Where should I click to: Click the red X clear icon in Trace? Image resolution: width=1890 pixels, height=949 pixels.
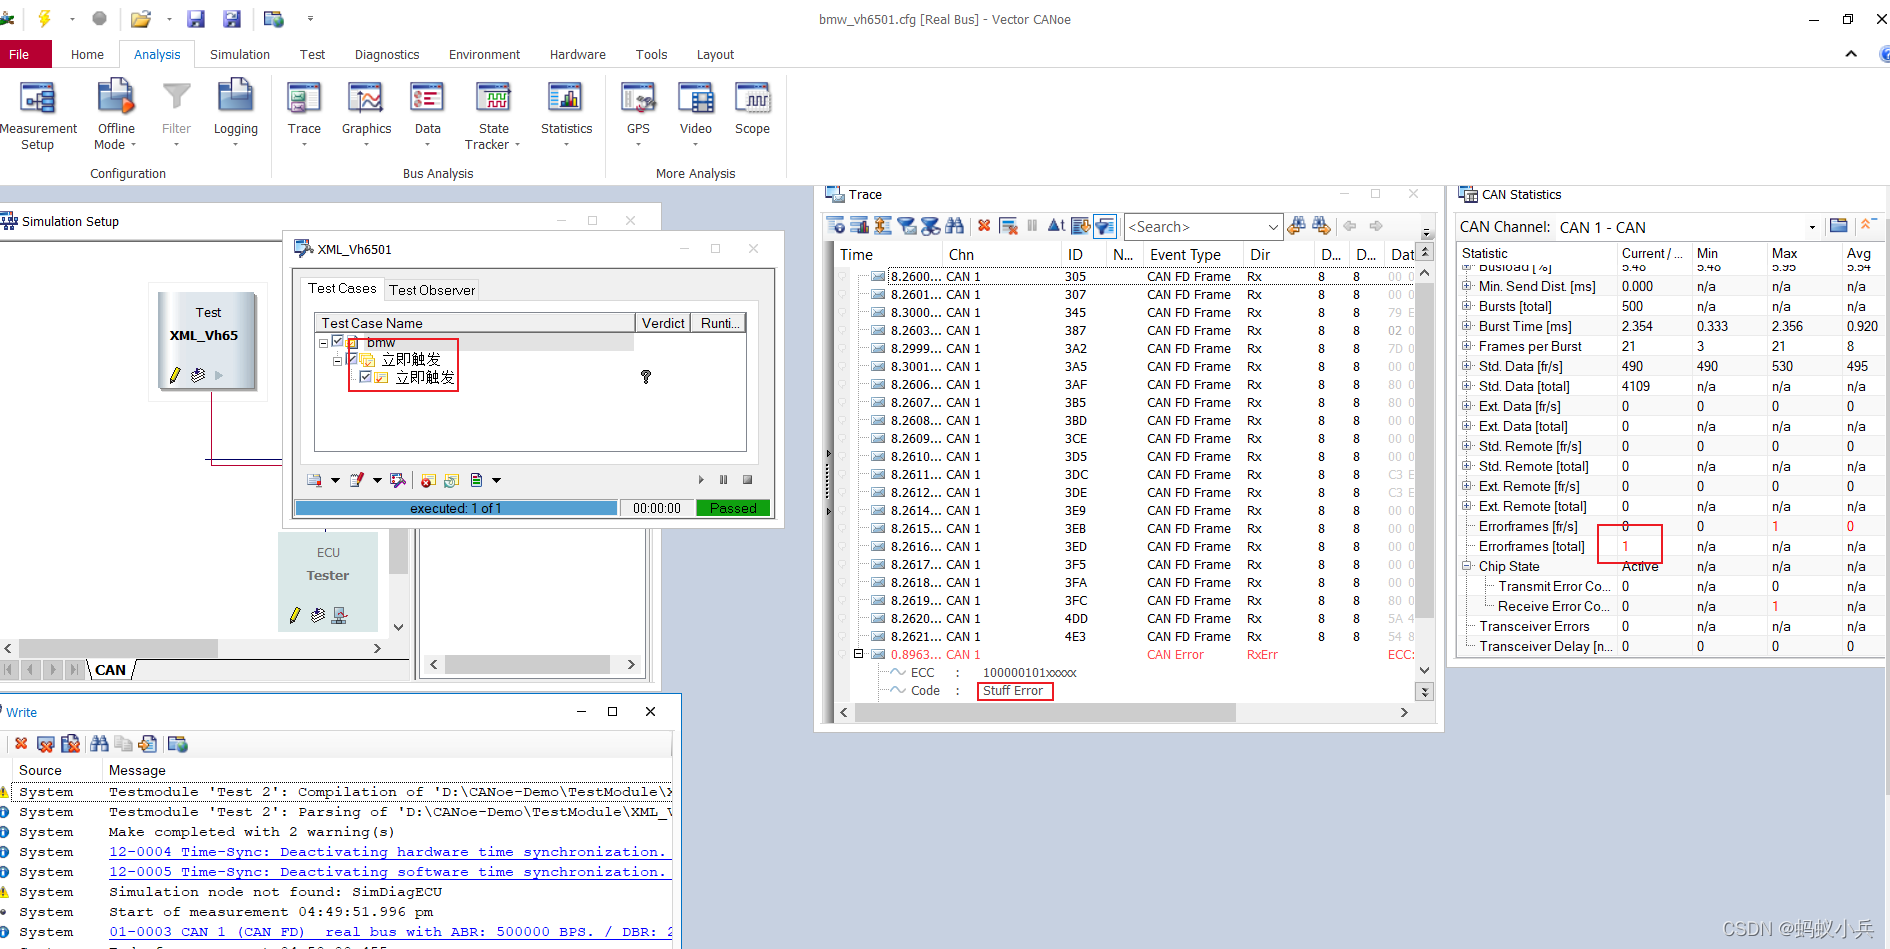click(984, 226)
